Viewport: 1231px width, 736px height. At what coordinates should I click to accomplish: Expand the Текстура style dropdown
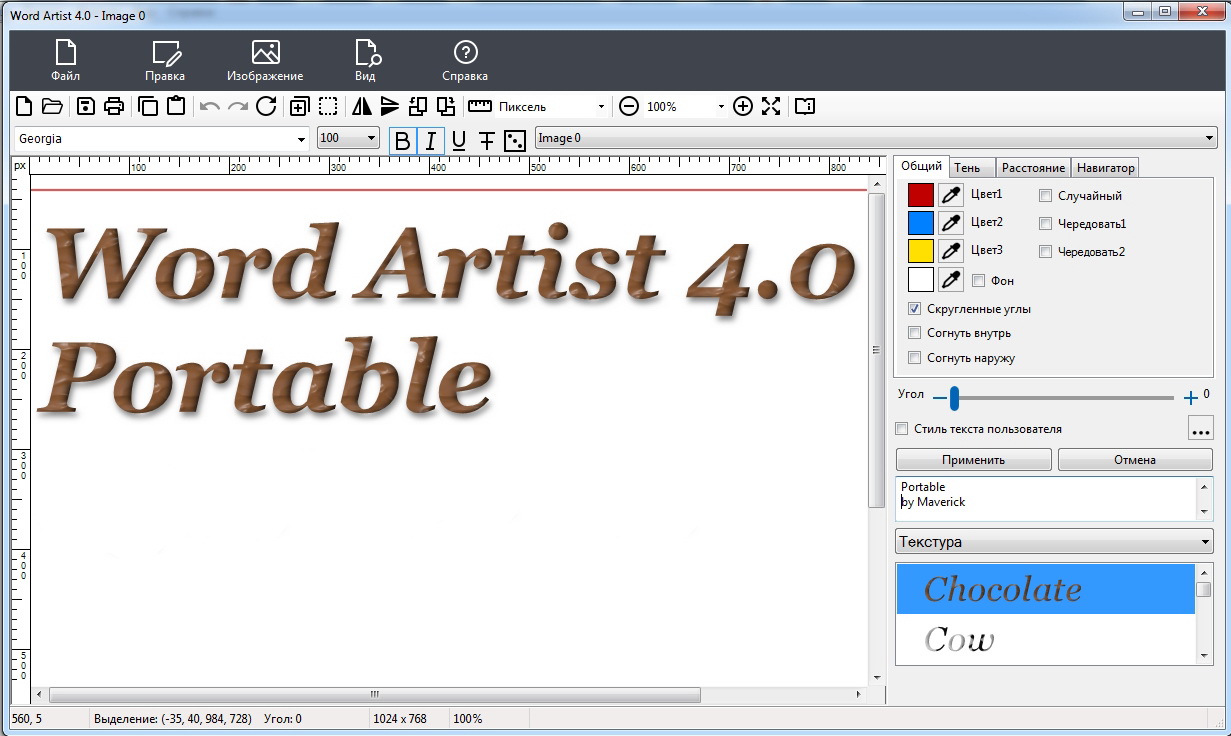coord(1204,542)
